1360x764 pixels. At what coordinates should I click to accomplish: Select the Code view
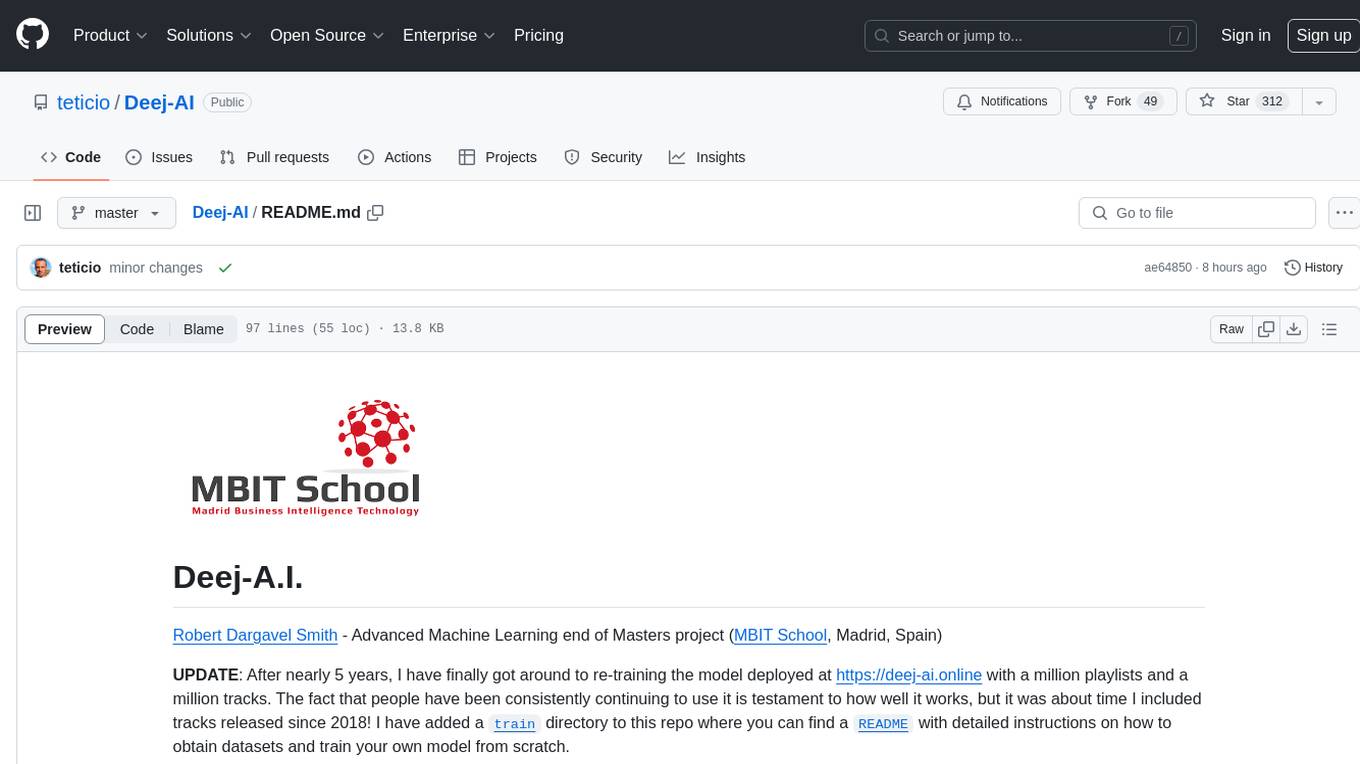pos(137,329)
